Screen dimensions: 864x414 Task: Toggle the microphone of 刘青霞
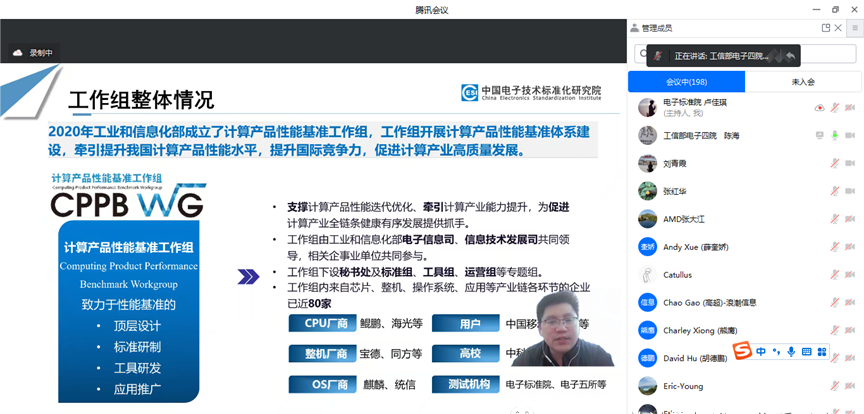point(835,163)
